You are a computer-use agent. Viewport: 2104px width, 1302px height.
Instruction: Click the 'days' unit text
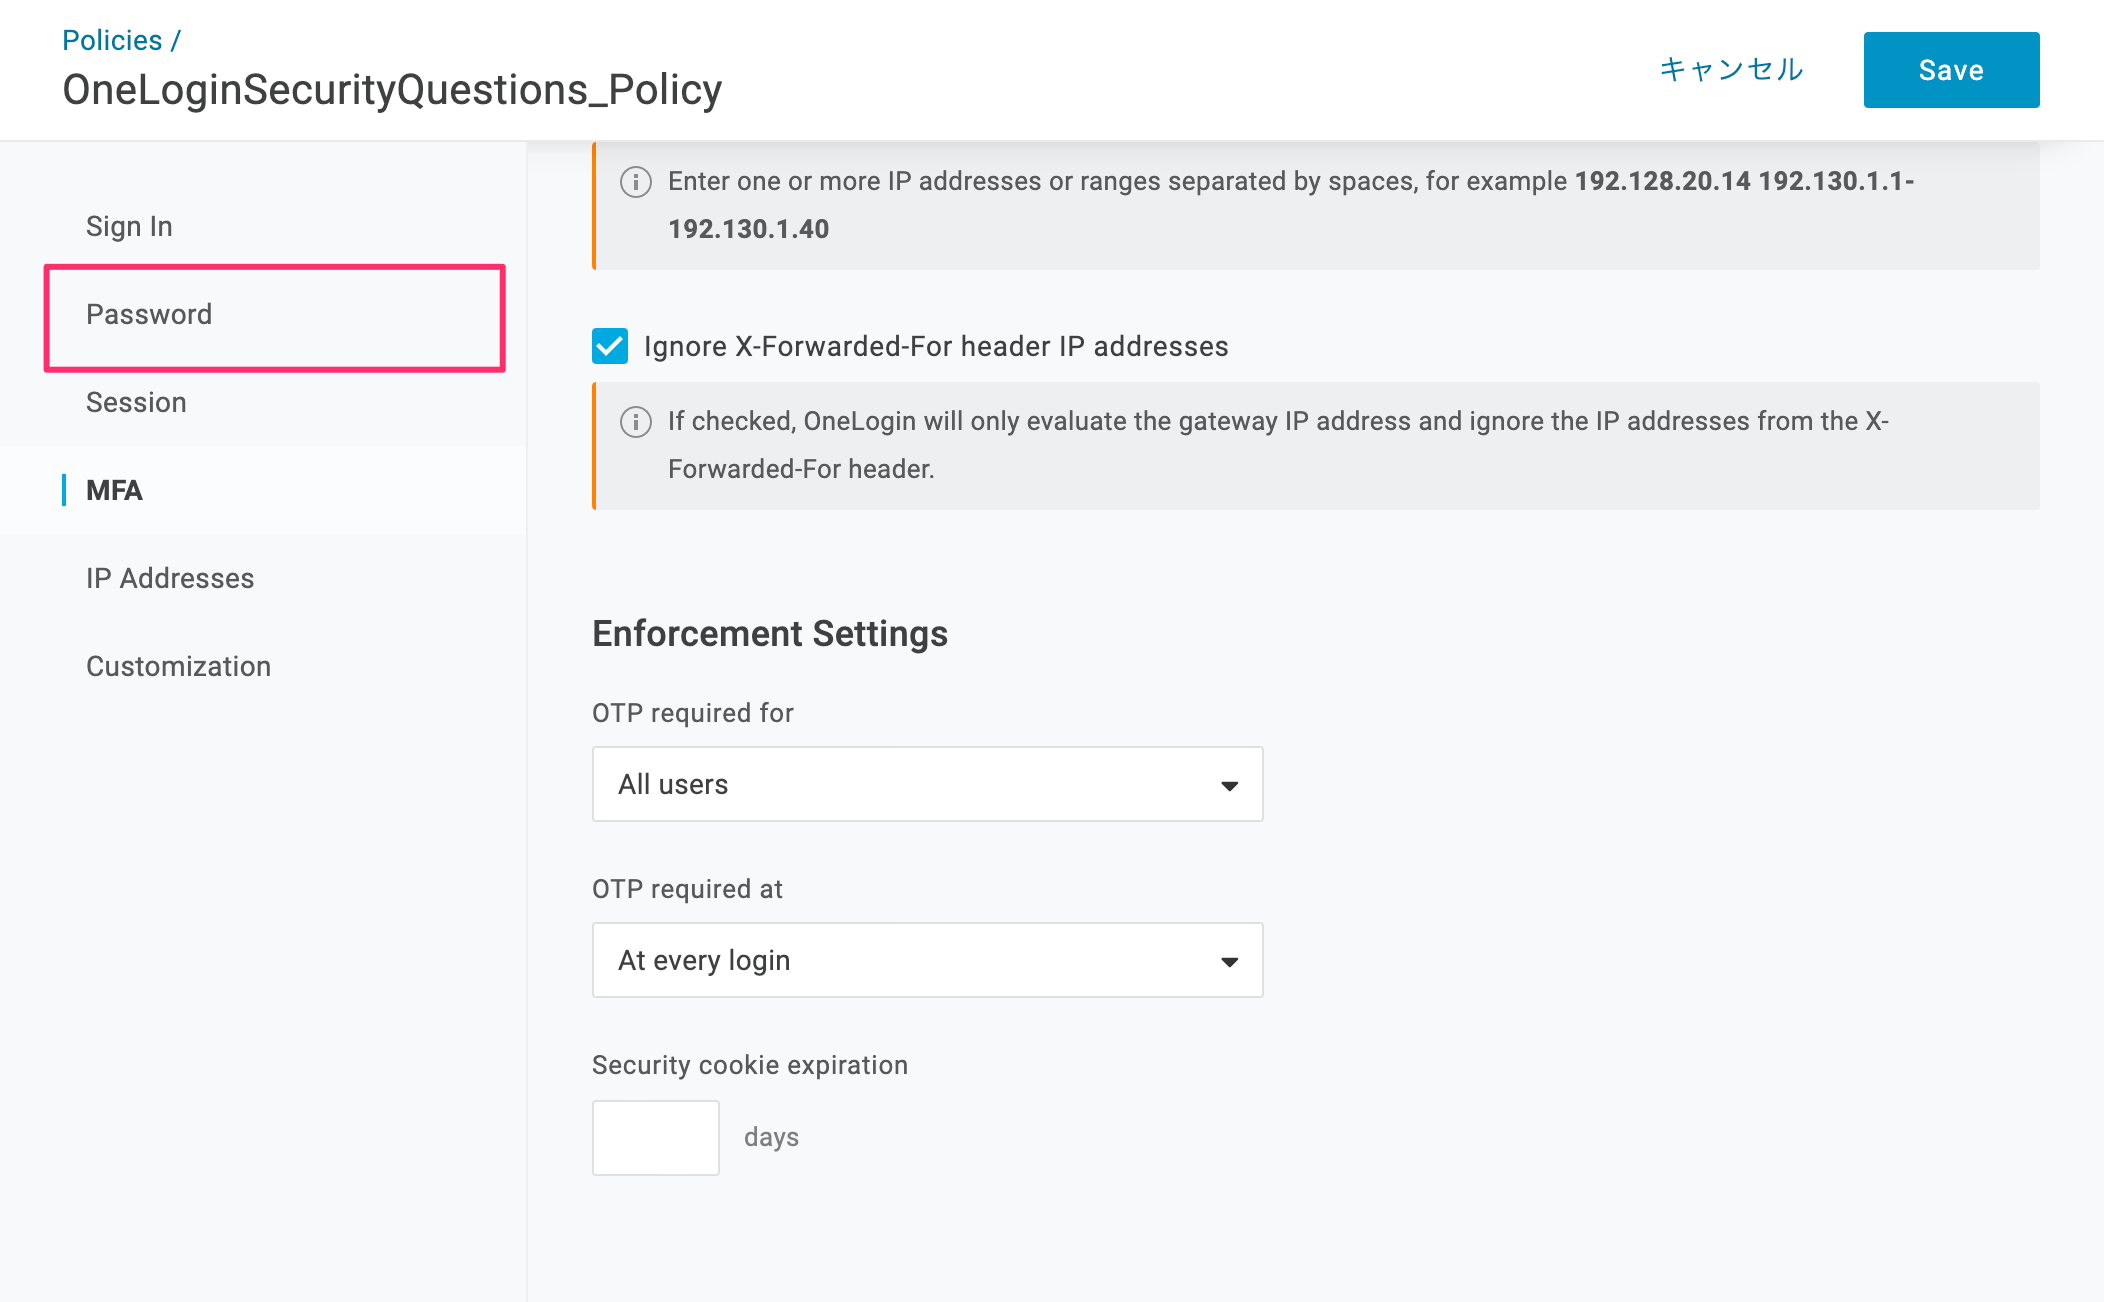pos(771,1137)
